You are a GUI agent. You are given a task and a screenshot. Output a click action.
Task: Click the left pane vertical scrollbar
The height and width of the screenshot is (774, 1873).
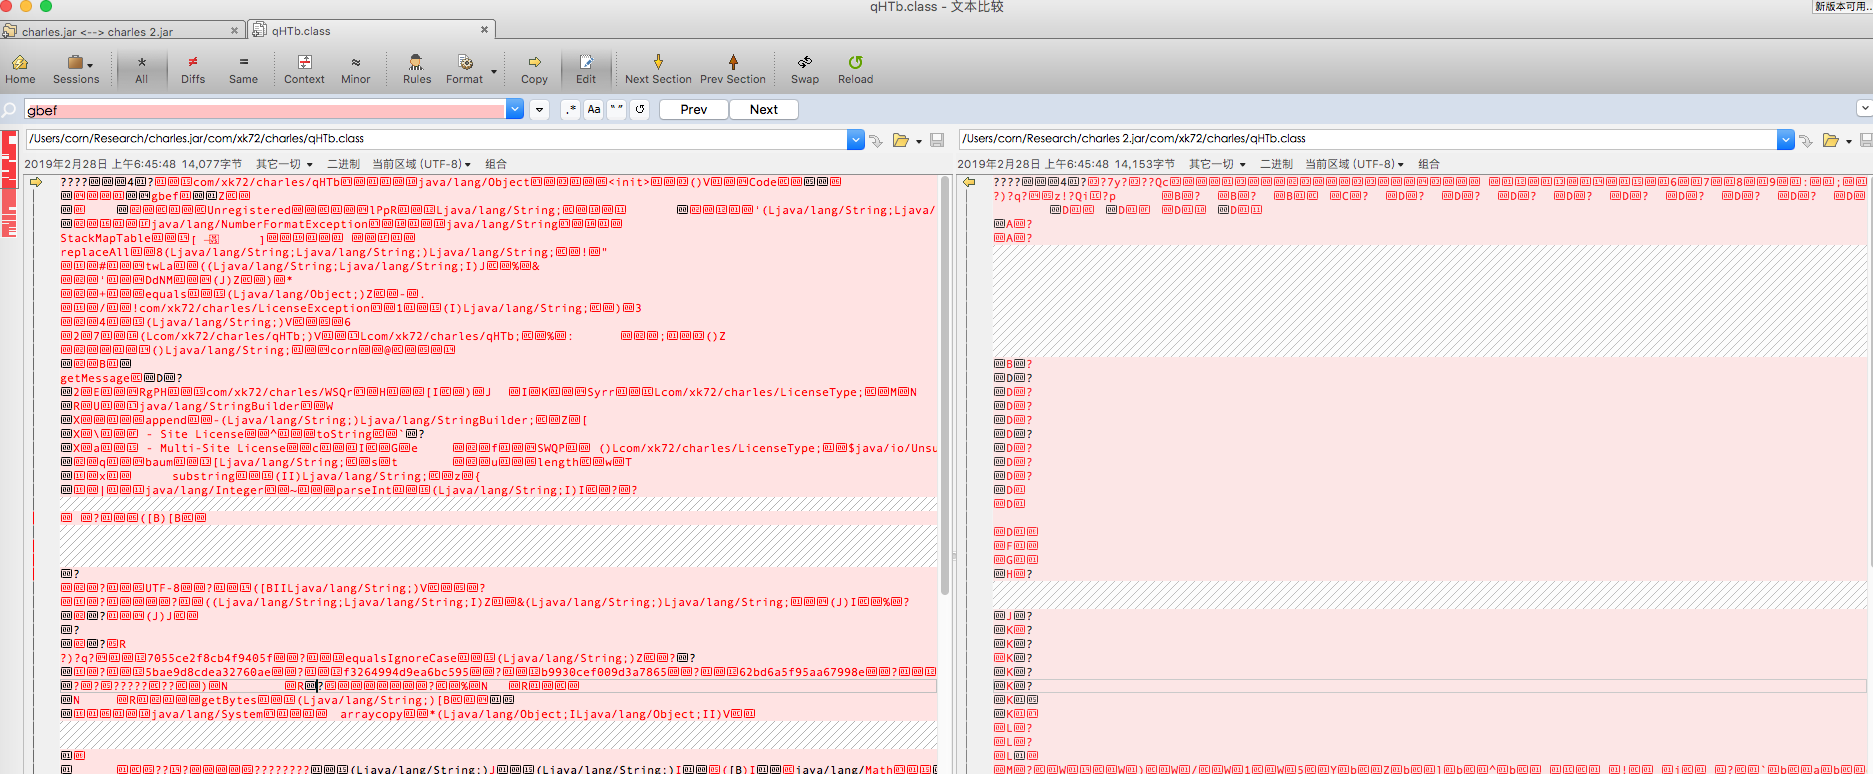[945, 386]
